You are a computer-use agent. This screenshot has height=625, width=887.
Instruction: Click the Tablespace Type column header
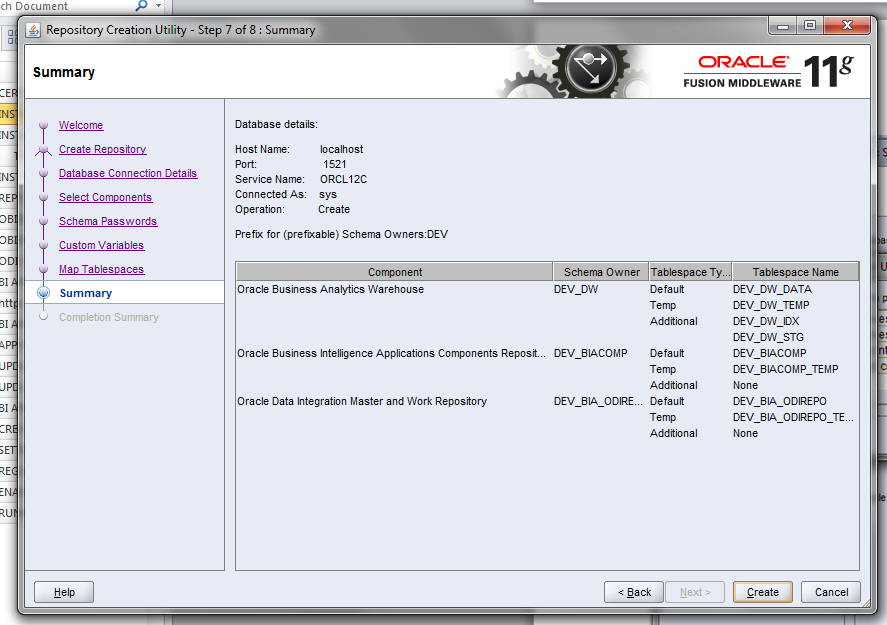coord(690,272)
